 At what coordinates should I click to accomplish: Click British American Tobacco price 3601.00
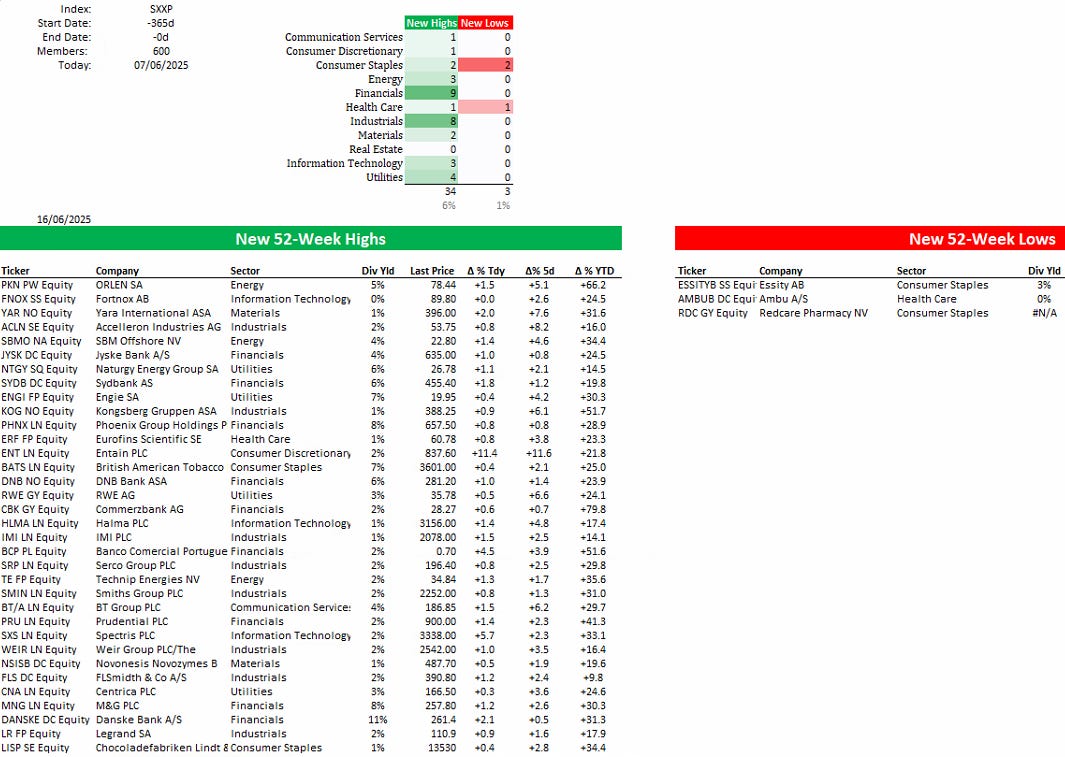[x=437, y=467]
